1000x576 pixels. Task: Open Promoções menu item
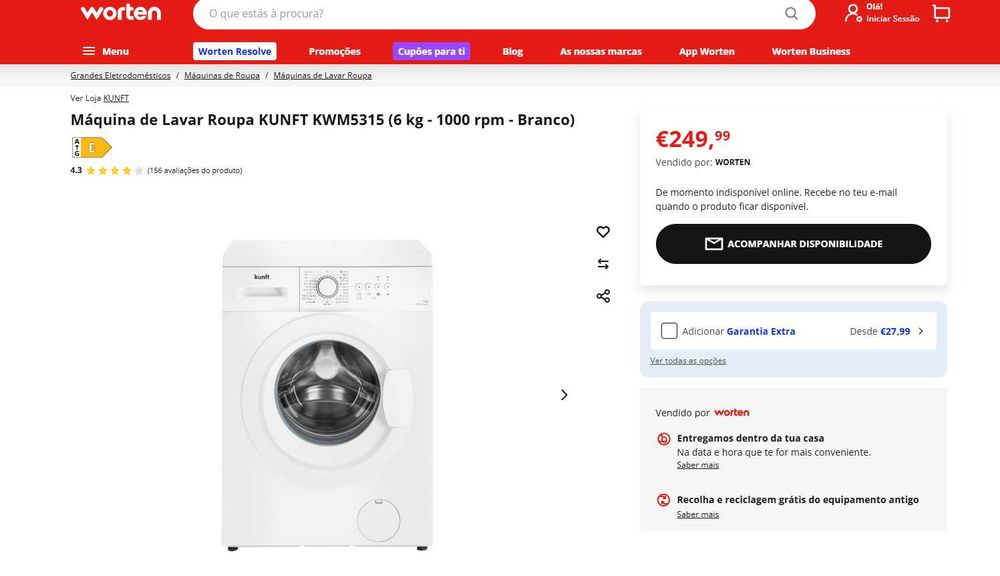334,51
